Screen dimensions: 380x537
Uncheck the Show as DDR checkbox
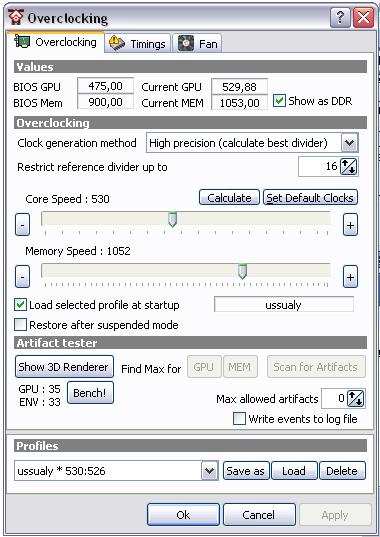[x=279, y=101]
